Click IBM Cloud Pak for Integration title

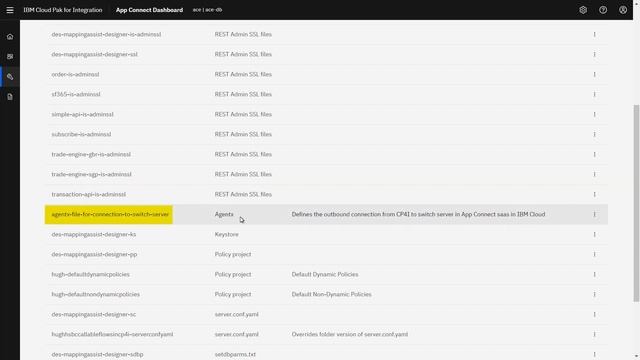click(63, 10)
